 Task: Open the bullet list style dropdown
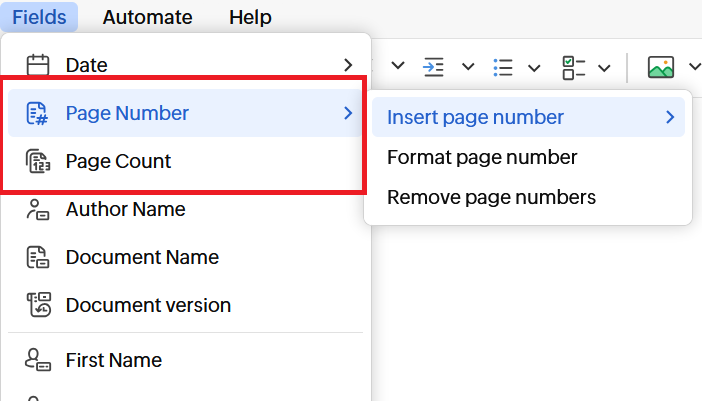point(534,67)
